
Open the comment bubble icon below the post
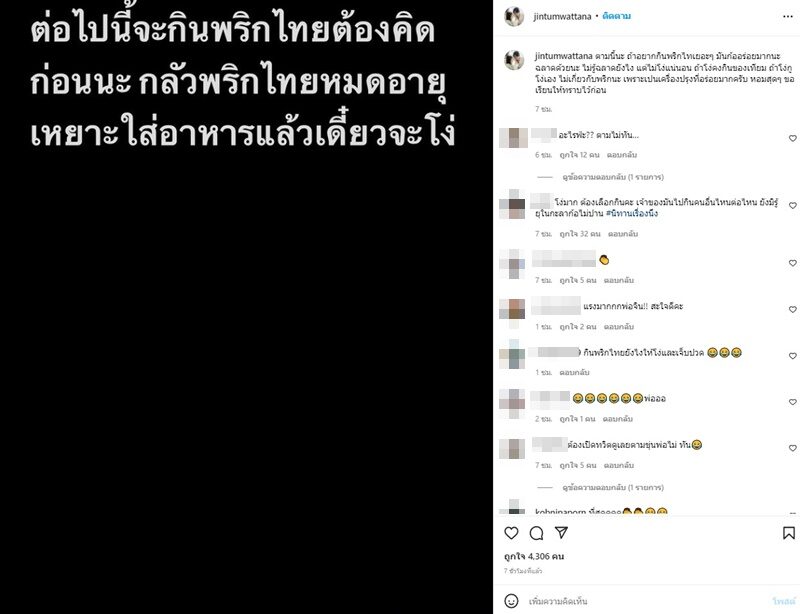click(536, 533)
